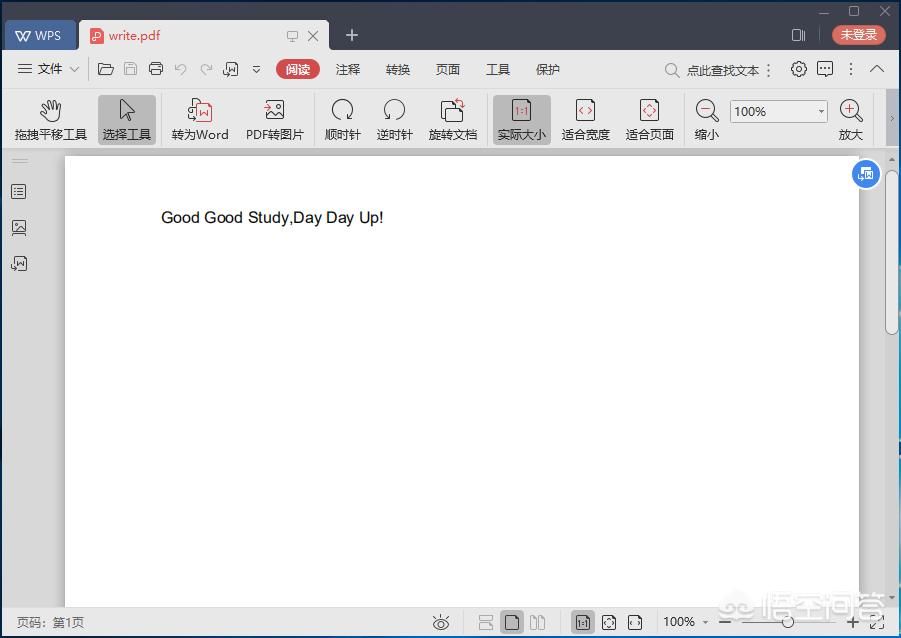Fit the page to width (适合宽度)
The width and height of the screenshot is (901, 638).
click(586, 120)
